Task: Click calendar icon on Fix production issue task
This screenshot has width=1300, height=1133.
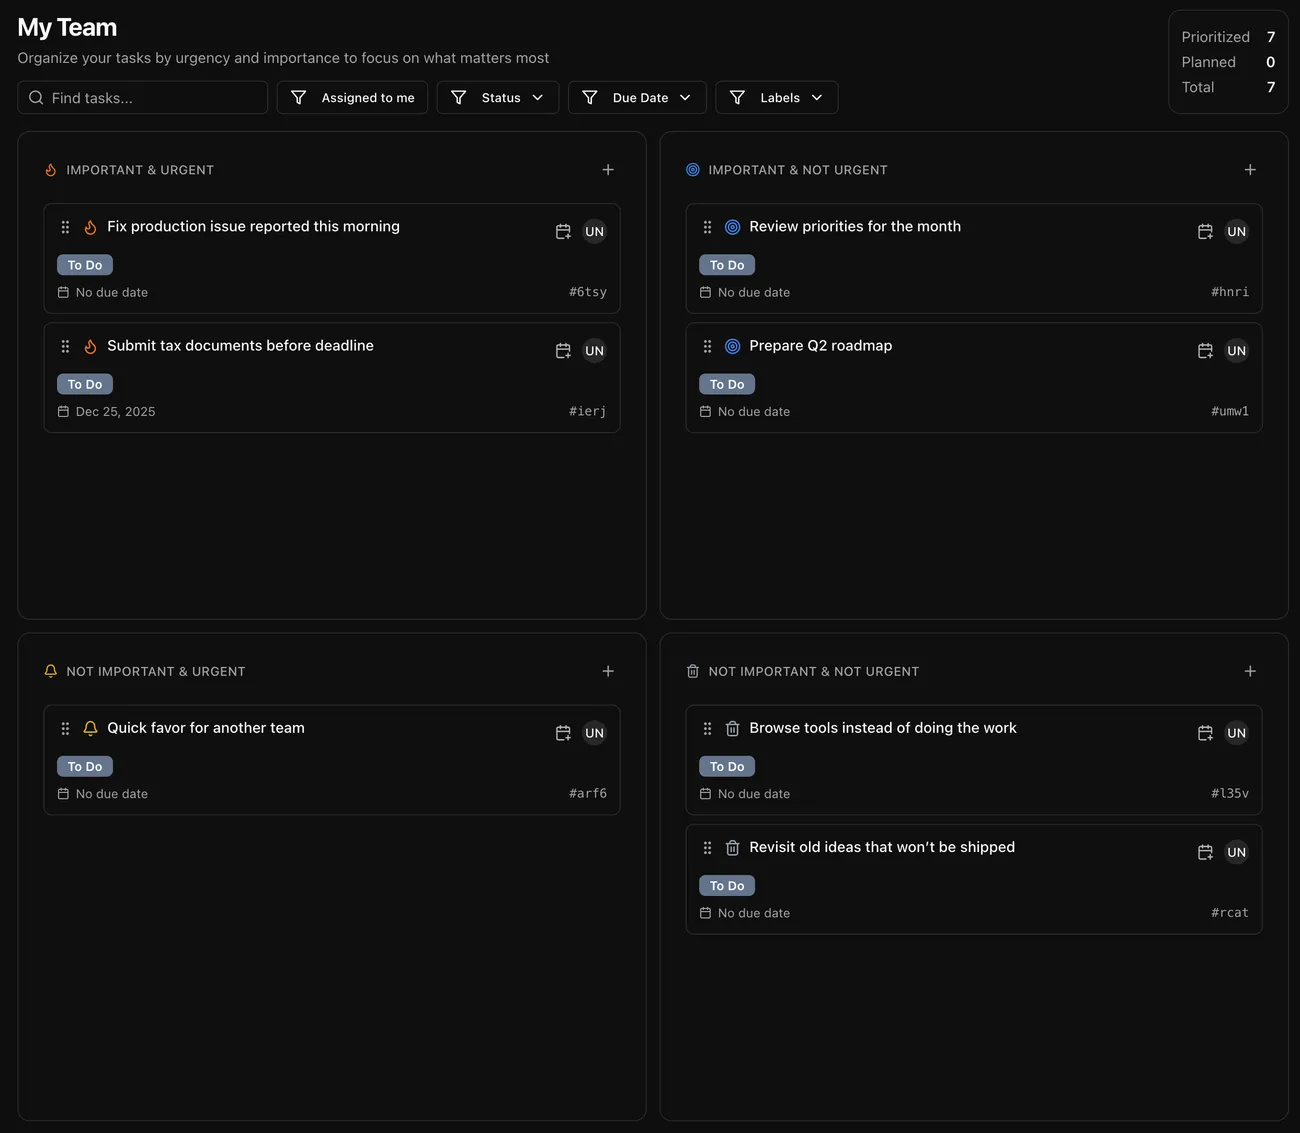Action: tap(563, 232)
